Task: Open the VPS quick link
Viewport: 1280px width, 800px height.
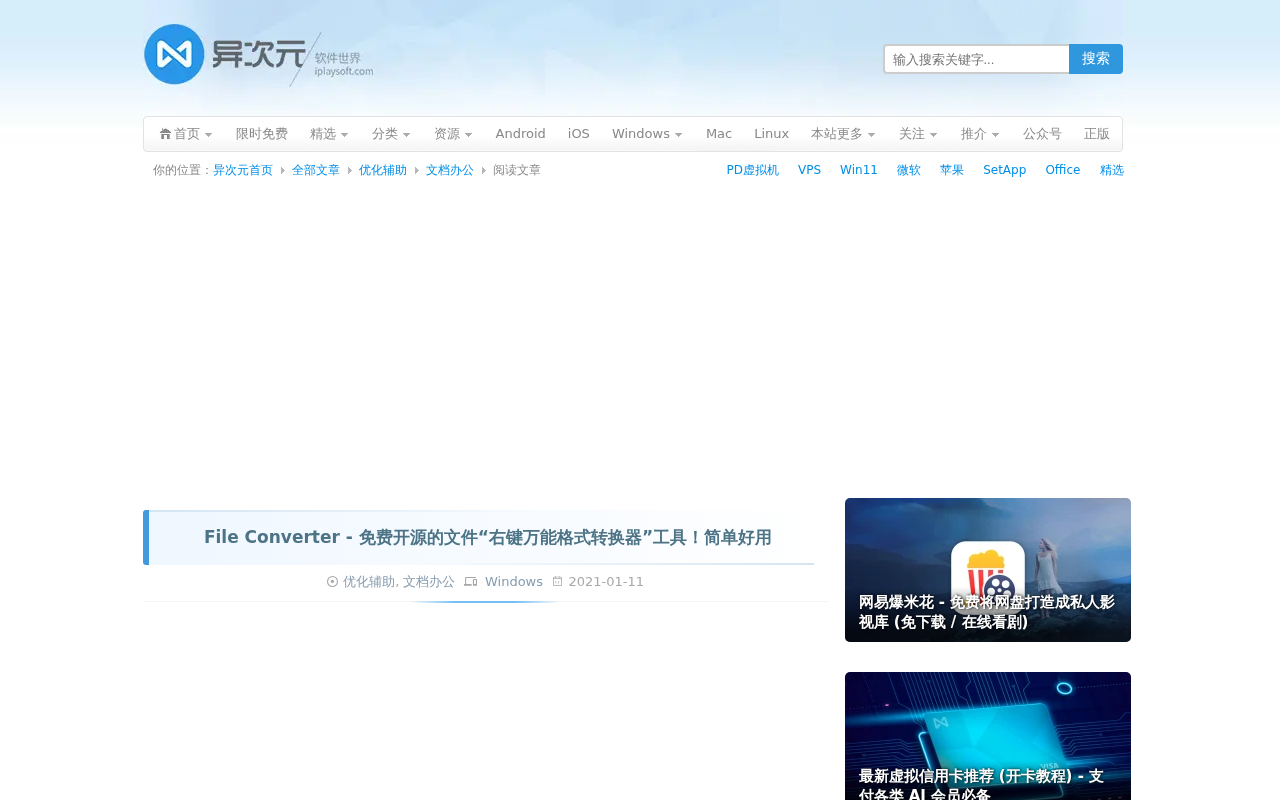Action: pos(810,170)
